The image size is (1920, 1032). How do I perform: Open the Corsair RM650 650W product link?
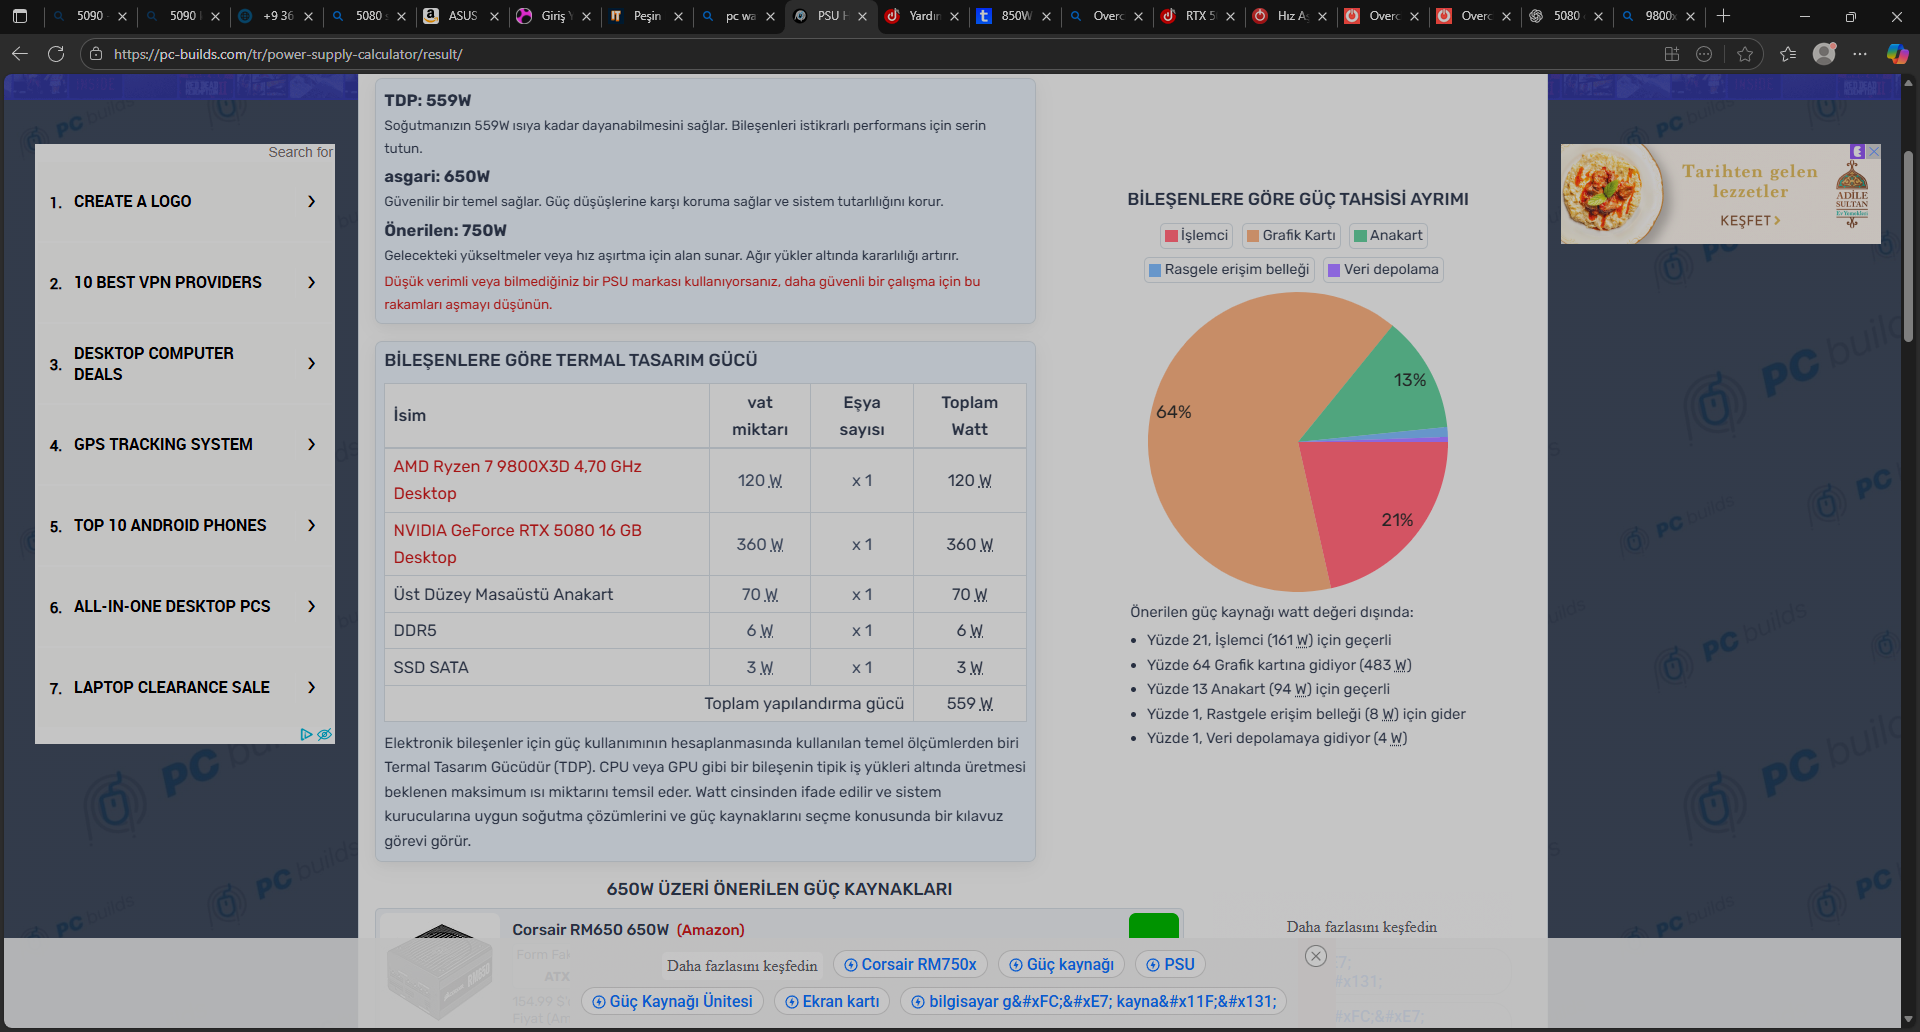pos(590,930)
